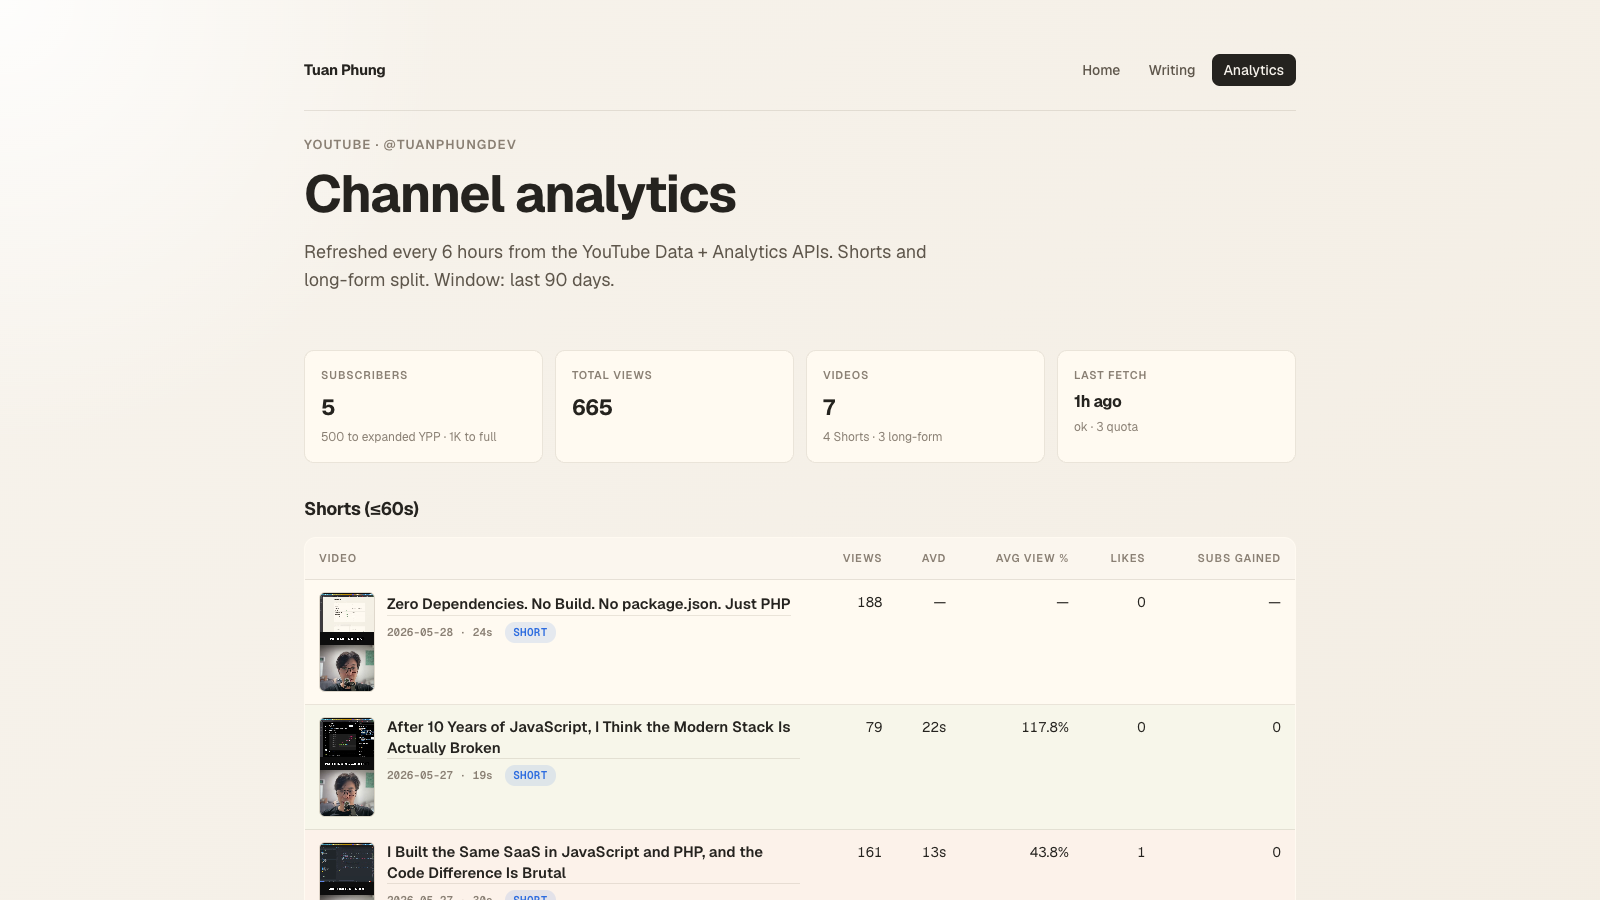
Task: Click the AVD column header
Action: tap(934, 558)
